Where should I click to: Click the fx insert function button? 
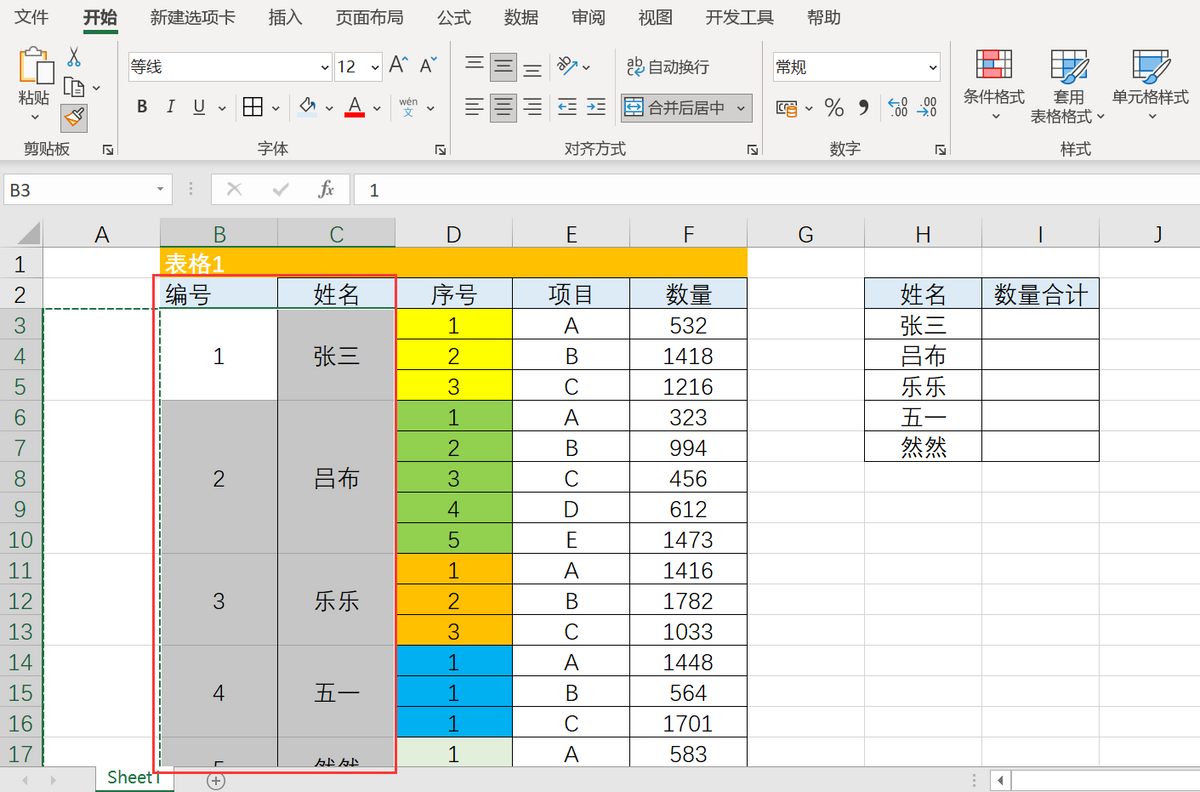[326, 189]
